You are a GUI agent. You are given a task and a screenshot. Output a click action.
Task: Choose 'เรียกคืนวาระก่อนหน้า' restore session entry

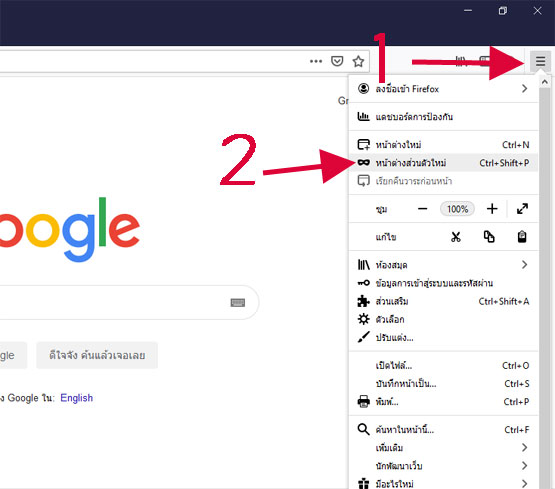coord(443,181)
